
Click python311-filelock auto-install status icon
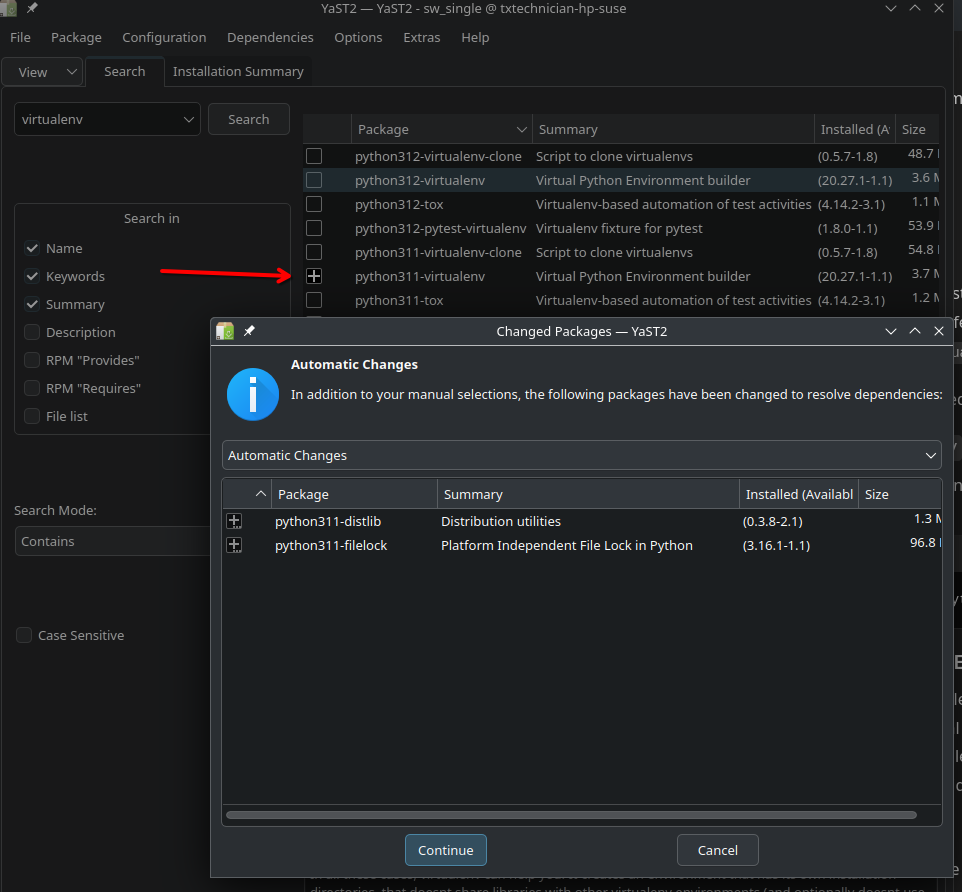[x=234, y=545]
